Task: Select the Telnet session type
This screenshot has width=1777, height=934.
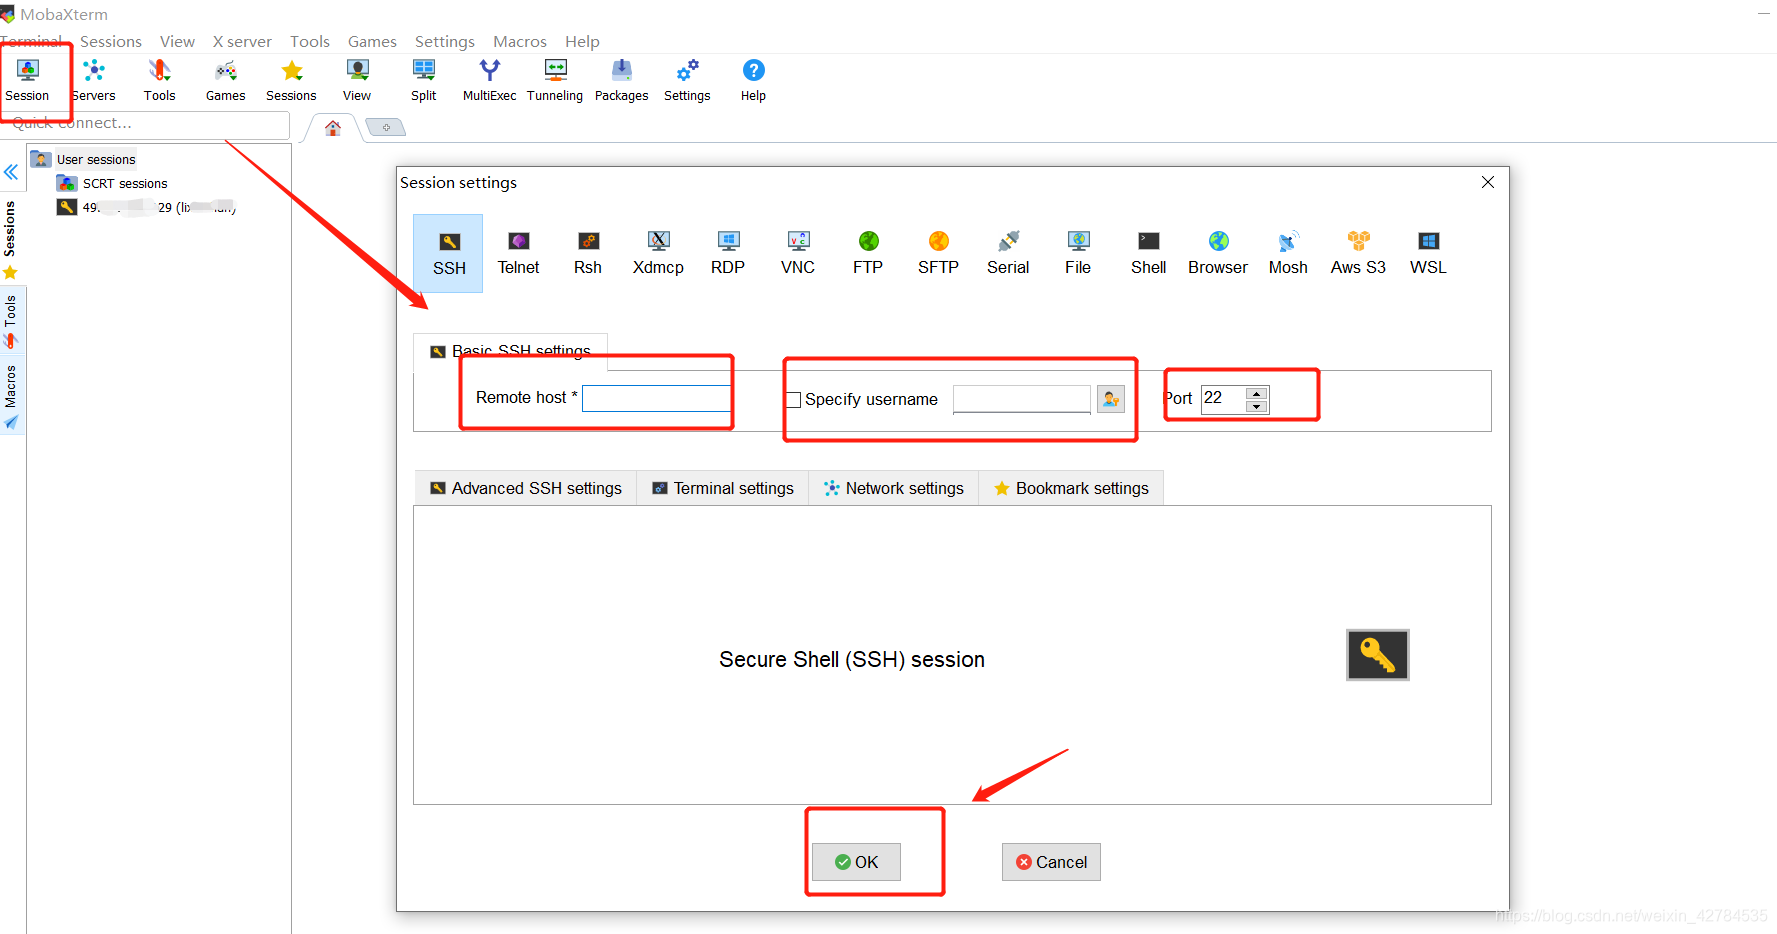Action: 518,253
